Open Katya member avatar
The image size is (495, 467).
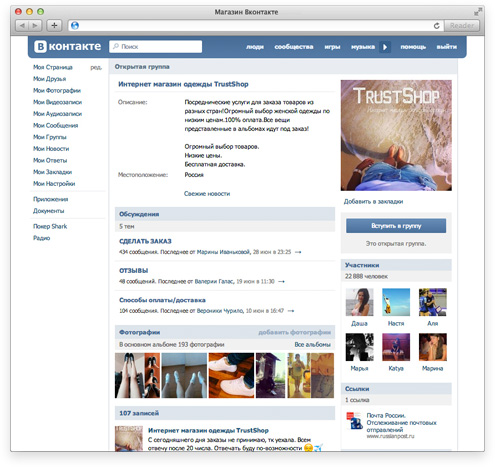396,347
